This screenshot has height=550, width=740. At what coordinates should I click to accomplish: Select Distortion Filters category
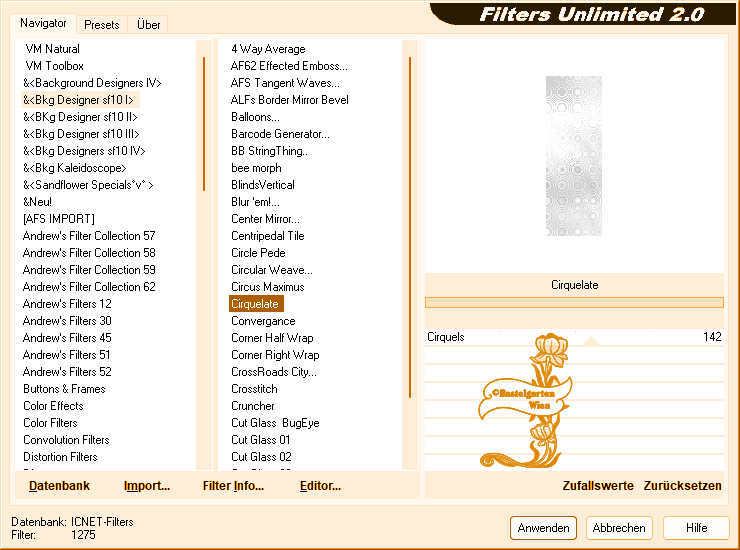click(60, 457)
